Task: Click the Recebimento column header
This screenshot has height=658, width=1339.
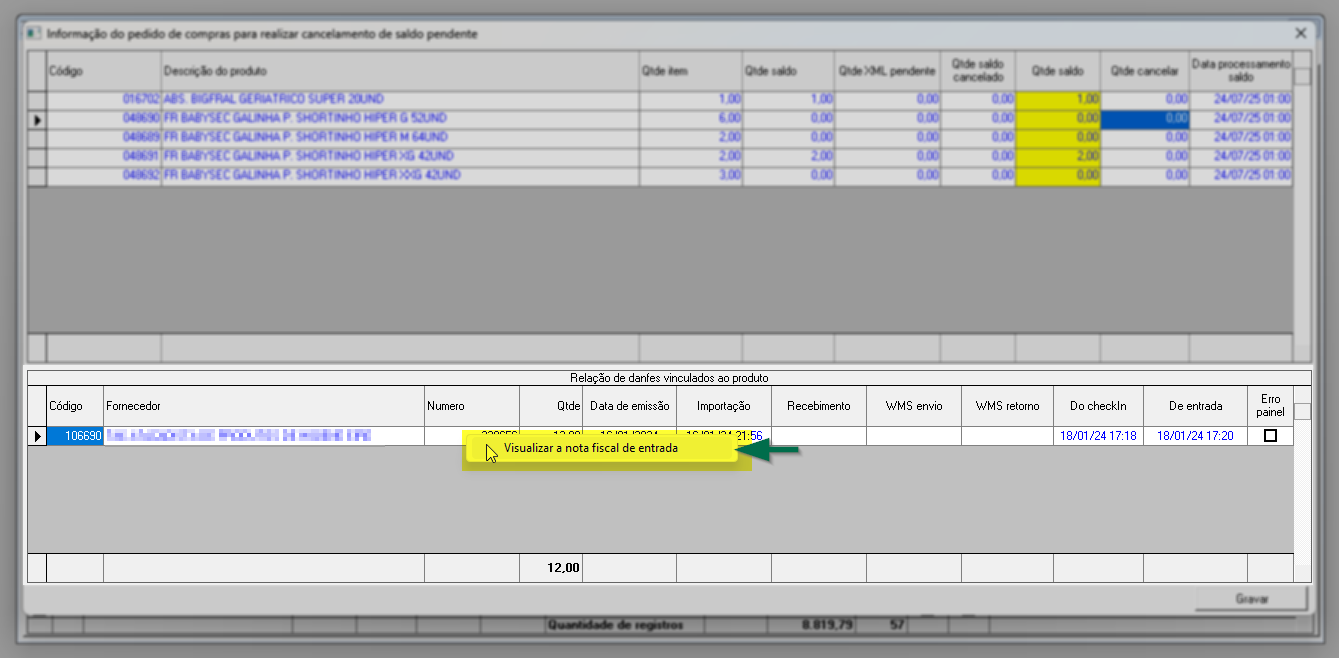Action: pyautogui.click(x=819, y=406)
